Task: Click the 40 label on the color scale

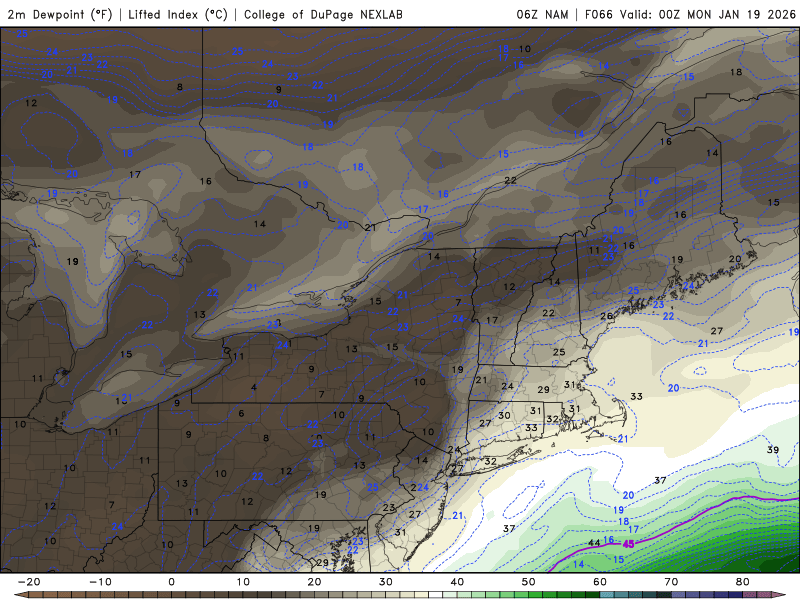Action: pyautogui.click(x=457, y=582)
